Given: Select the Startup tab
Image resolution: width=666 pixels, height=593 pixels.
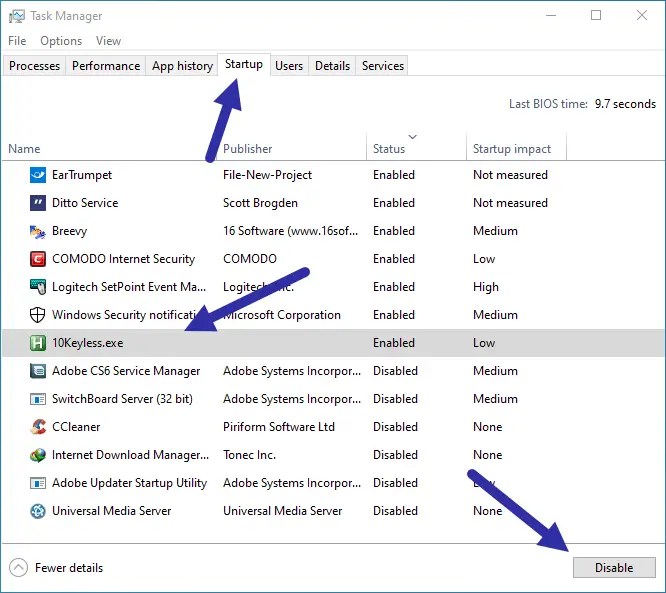Looking at the screenshot, I should (x=244, y=65).
